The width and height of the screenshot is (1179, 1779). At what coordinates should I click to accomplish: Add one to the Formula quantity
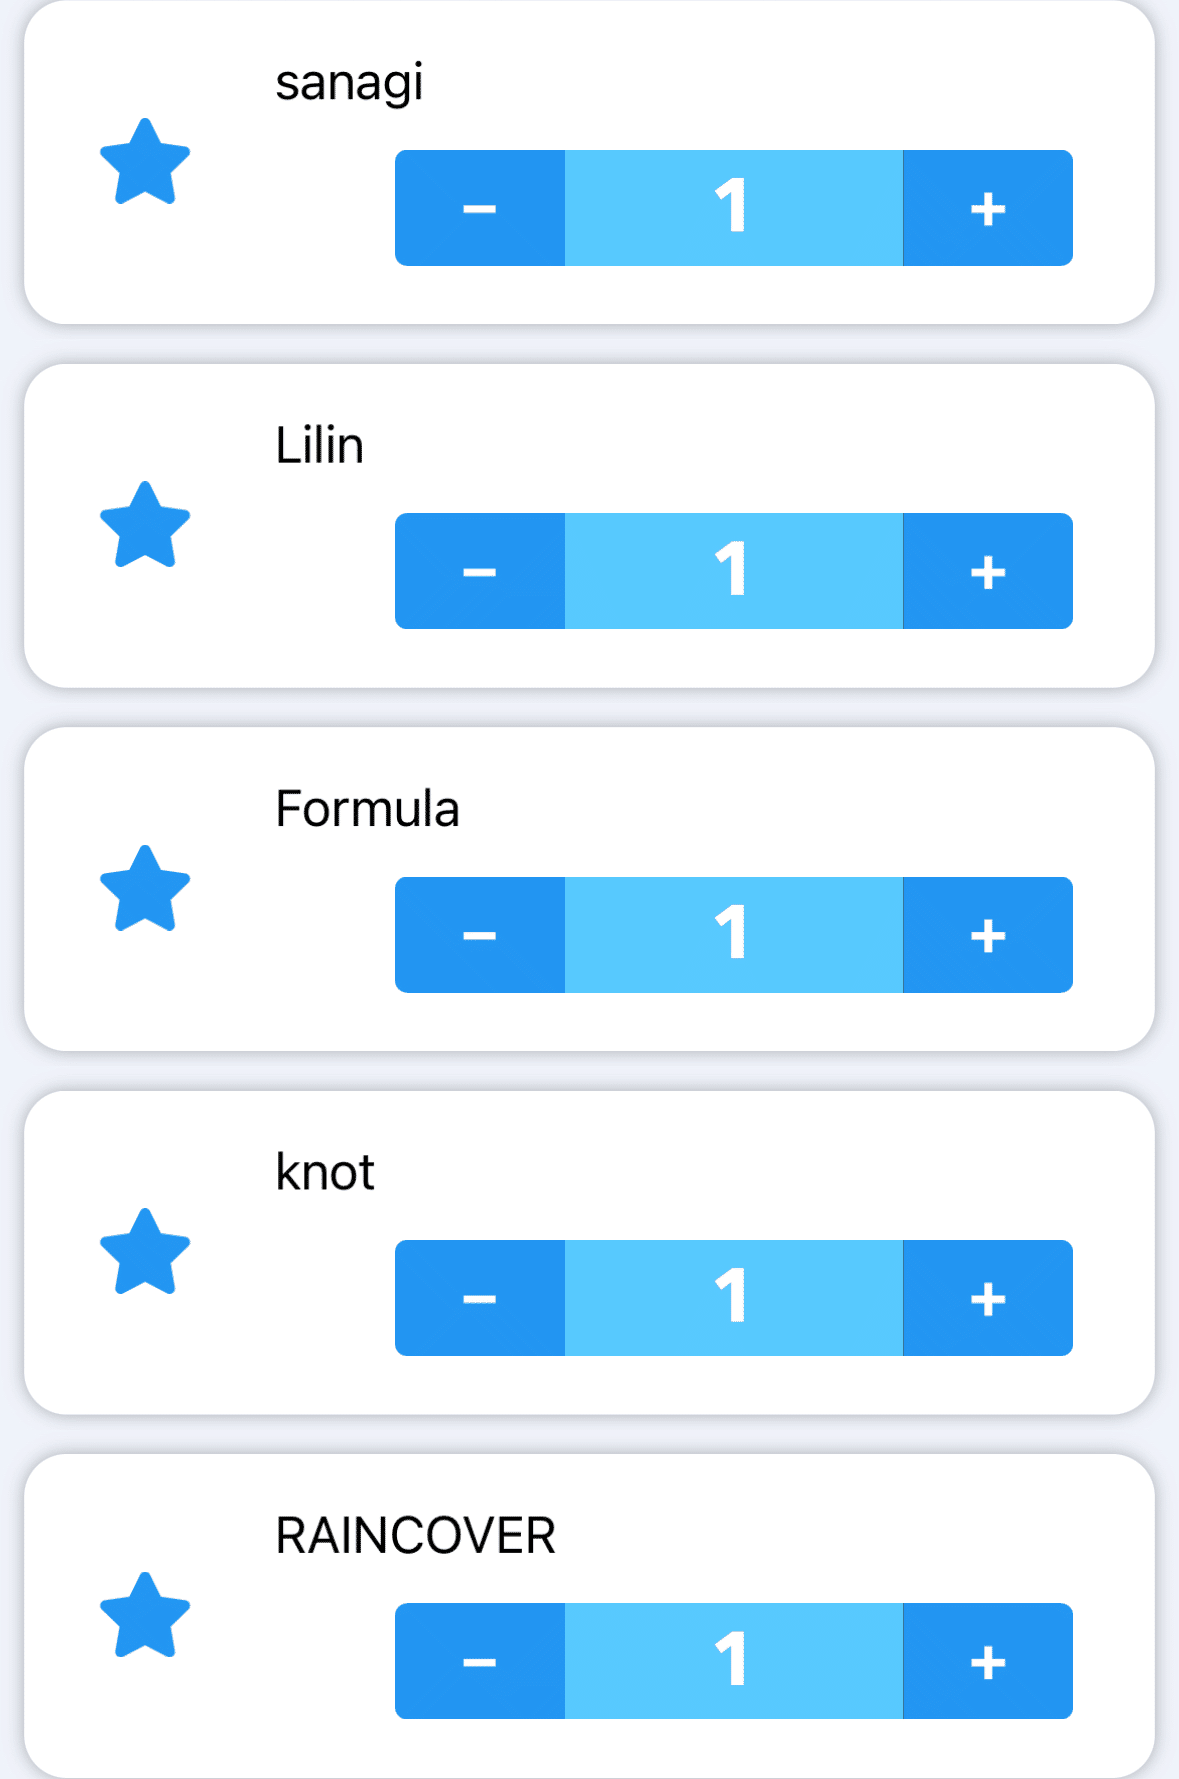click(x=988, y=935)
